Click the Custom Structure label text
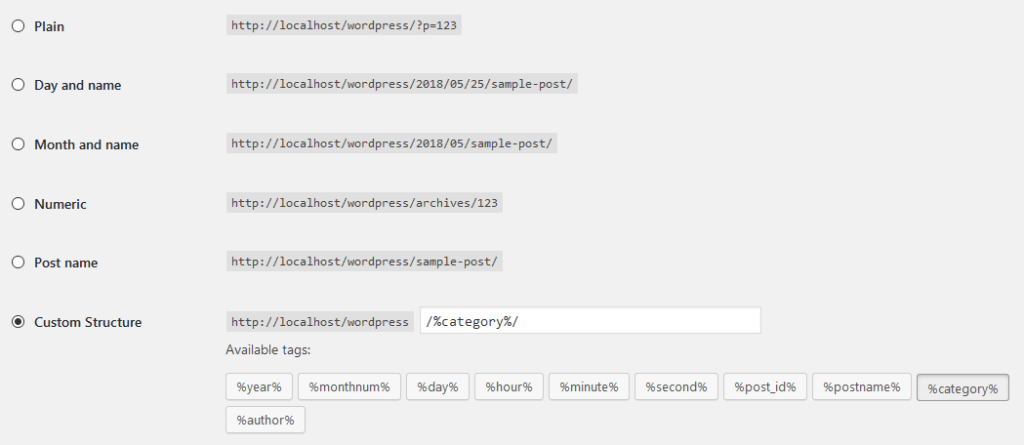The height and width of the screenshot is (445, 1024). click(88, 322)
